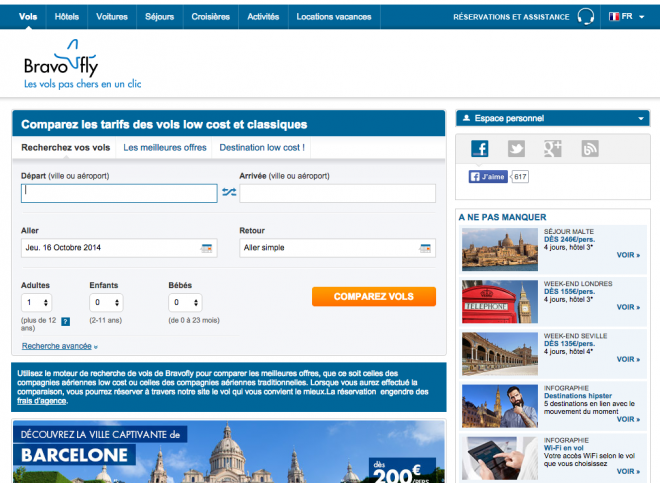Open the Adultes passenger count selector
This screenshot has width=660, height=483.
tap(37, 302)
